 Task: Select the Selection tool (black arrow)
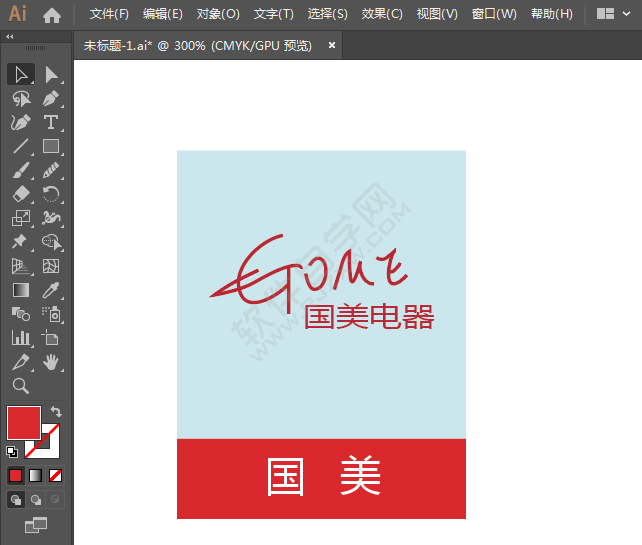(x=21, y=75)
